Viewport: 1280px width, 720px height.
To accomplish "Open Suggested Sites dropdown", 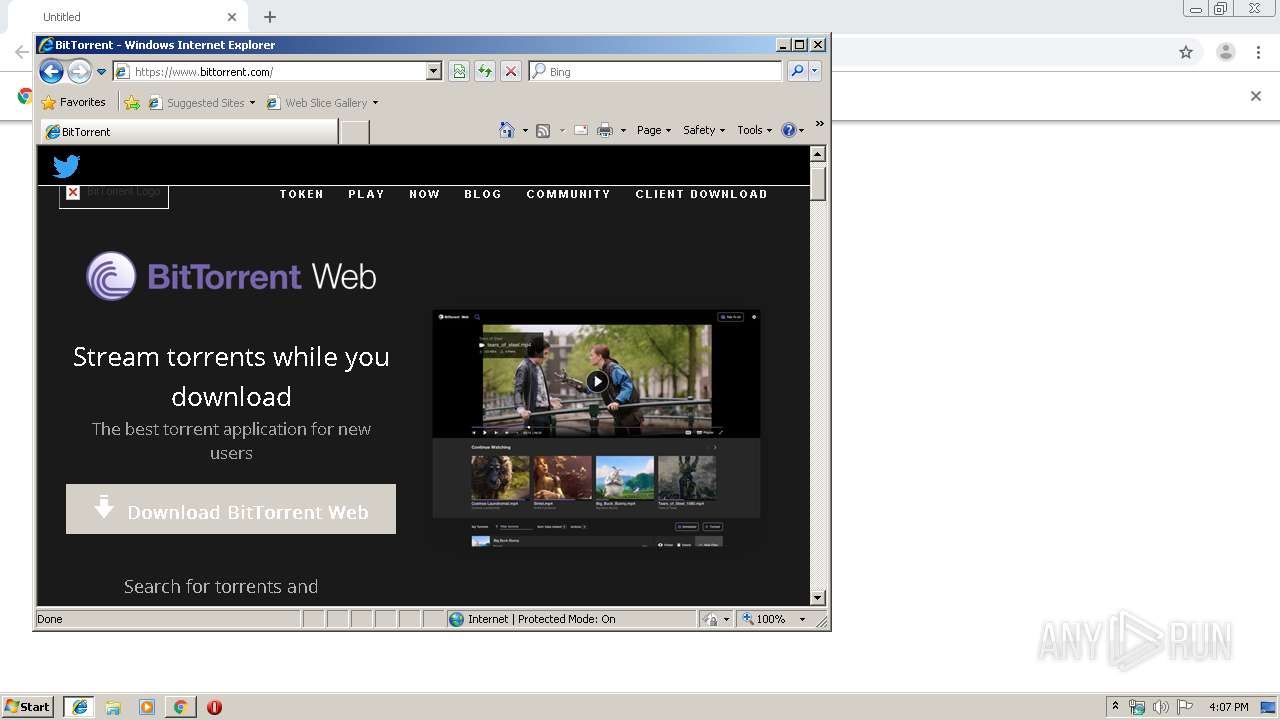I will (x=202, y=102).
